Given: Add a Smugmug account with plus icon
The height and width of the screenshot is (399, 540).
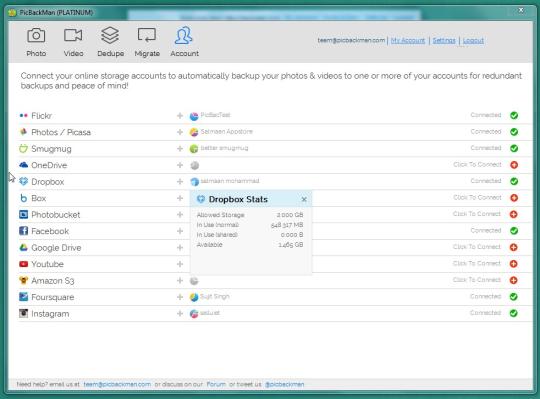Looking at the screenshot, I should click(x=180, y=149).
